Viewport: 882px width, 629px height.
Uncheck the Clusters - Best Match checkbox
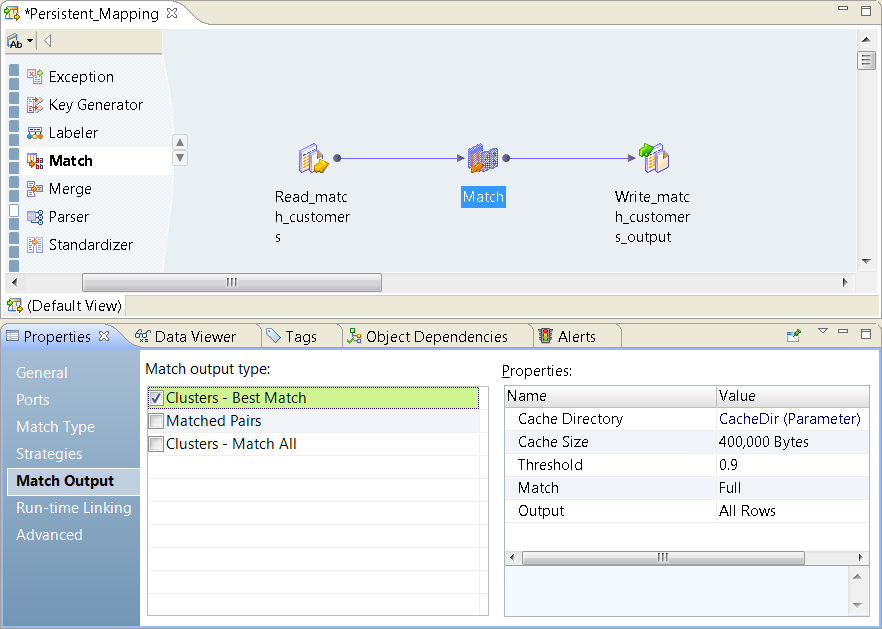pyautogui.click(x=156, y=398)
